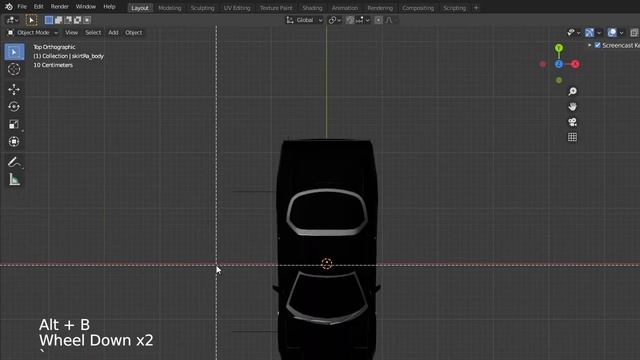This screenshot has width=640, height=360.
Task: Select the Measure tool
Action: (14, 180)
